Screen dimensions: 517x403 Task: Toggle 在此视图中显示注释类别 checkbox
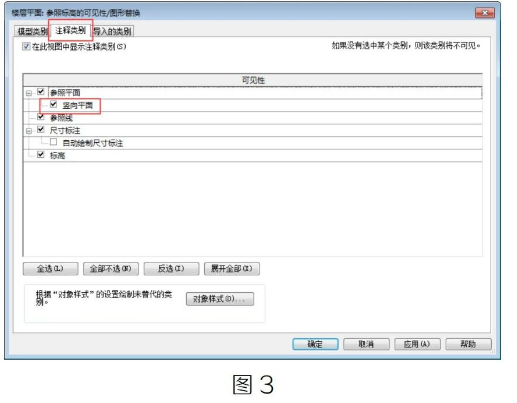point(26,46)
